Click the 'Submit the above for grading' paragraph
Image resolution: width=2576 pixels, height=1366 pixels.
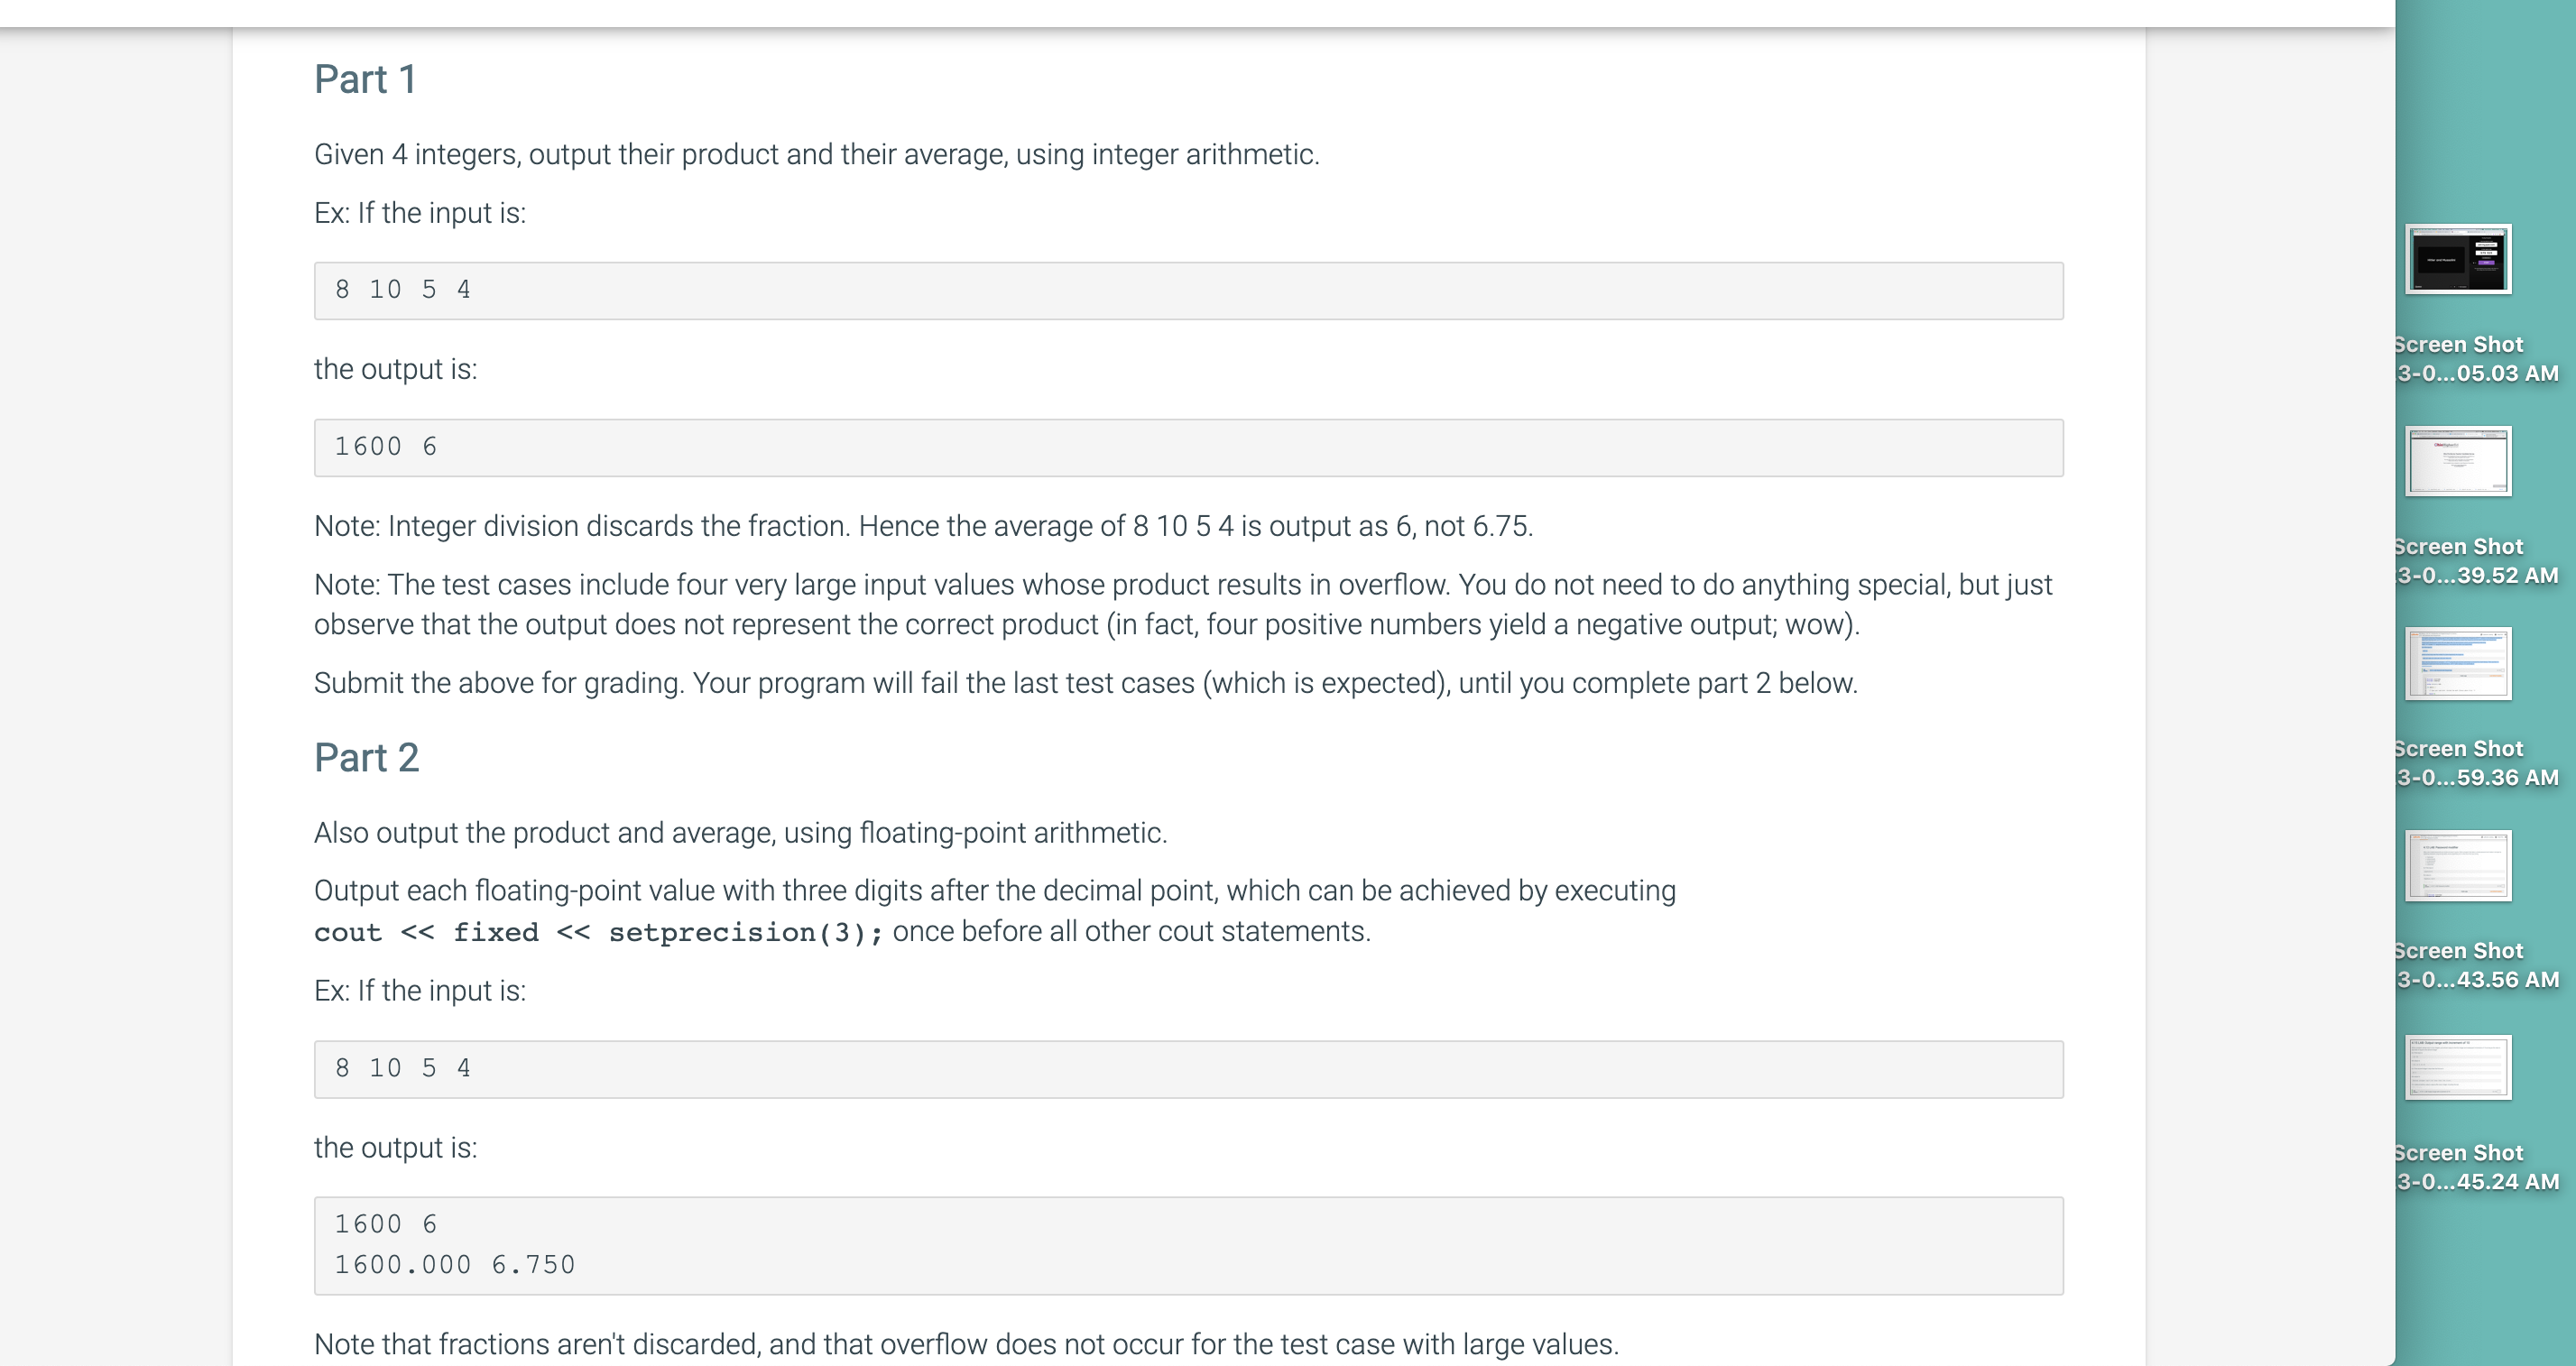(x=1086, y=683)
